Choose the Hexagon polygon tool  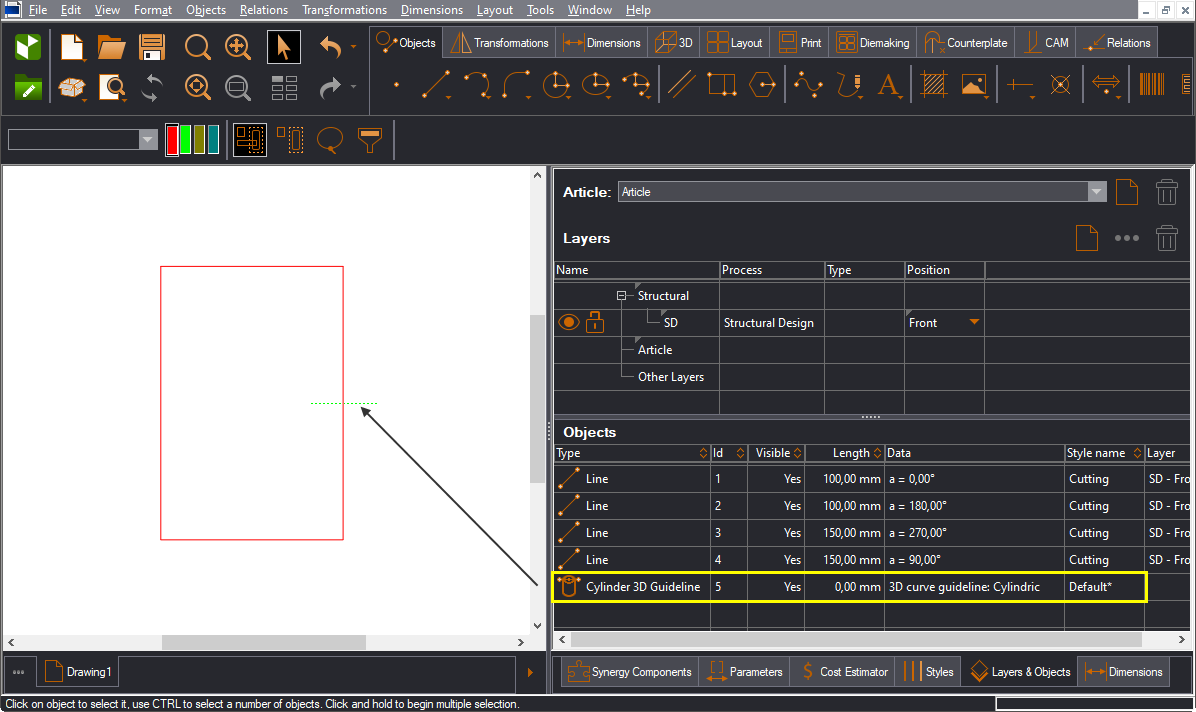763,85
